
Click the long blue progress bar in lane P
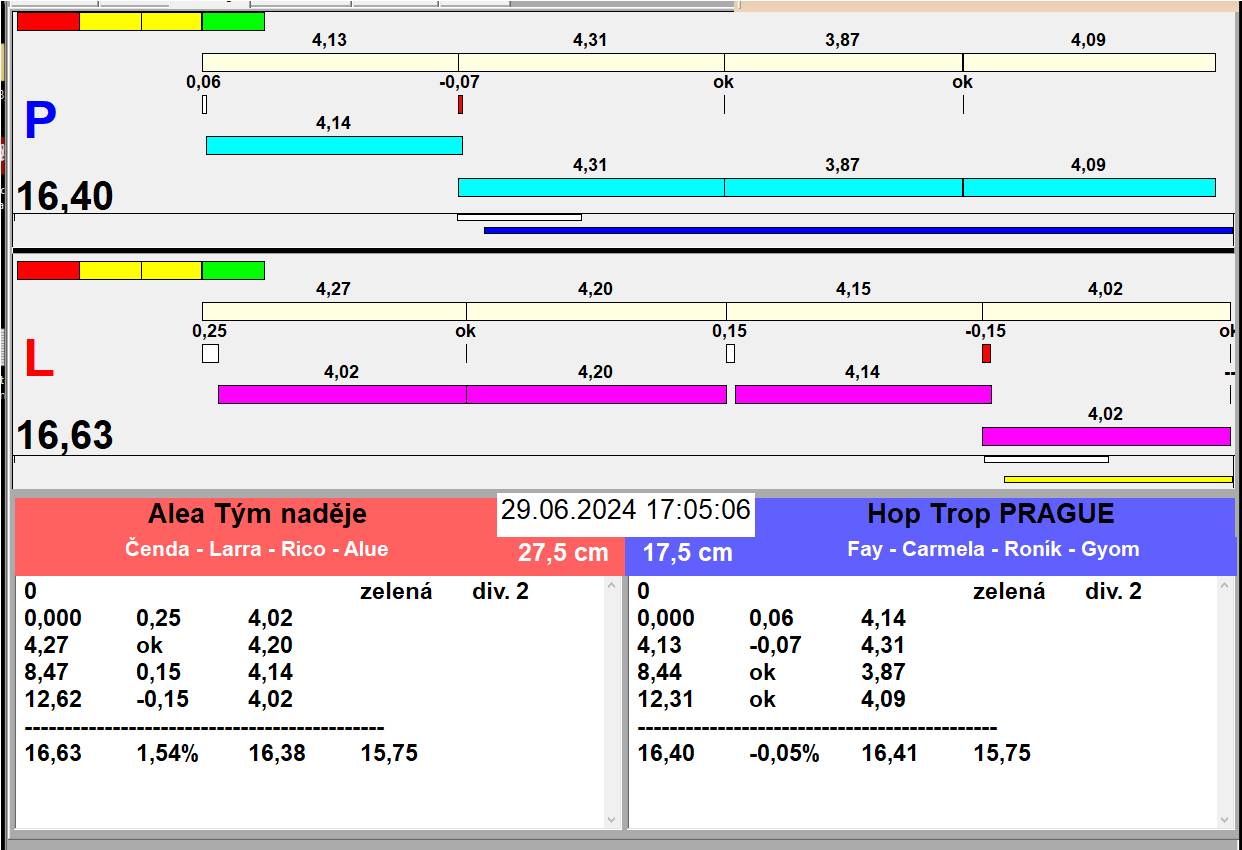858,230
